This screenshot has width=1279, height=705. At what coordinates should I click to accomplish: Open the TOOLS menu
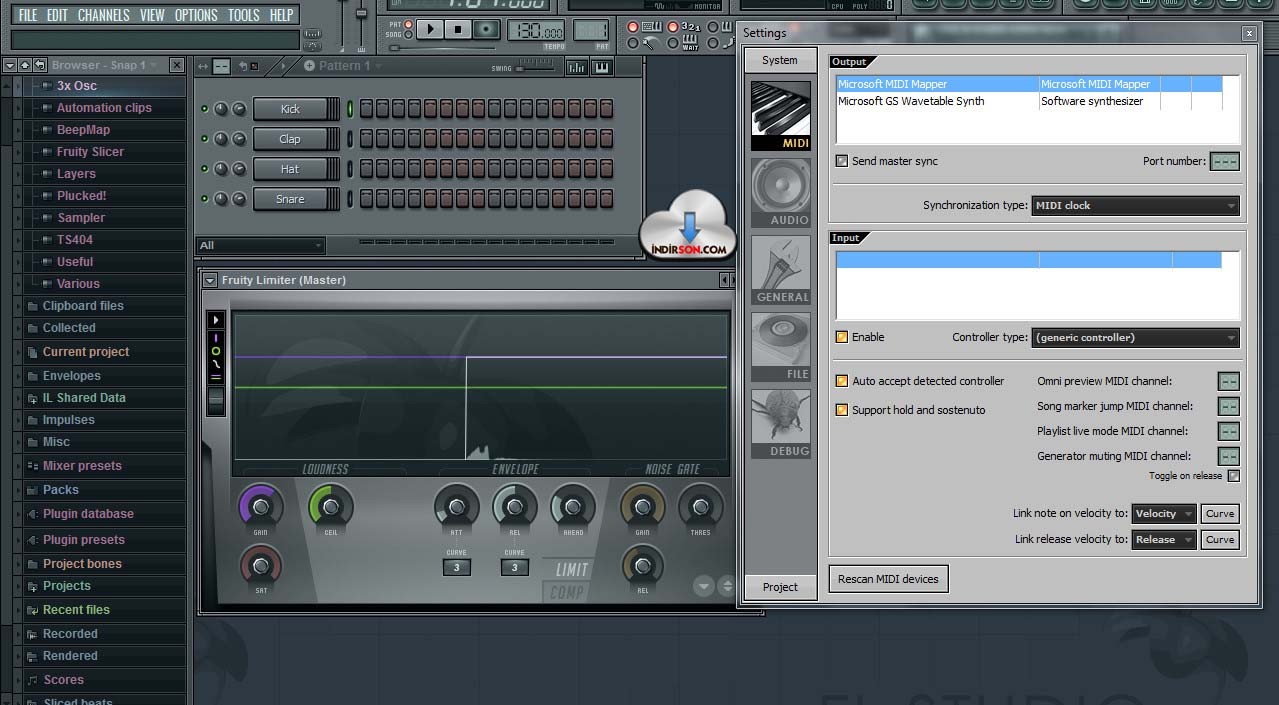(244, 15)
